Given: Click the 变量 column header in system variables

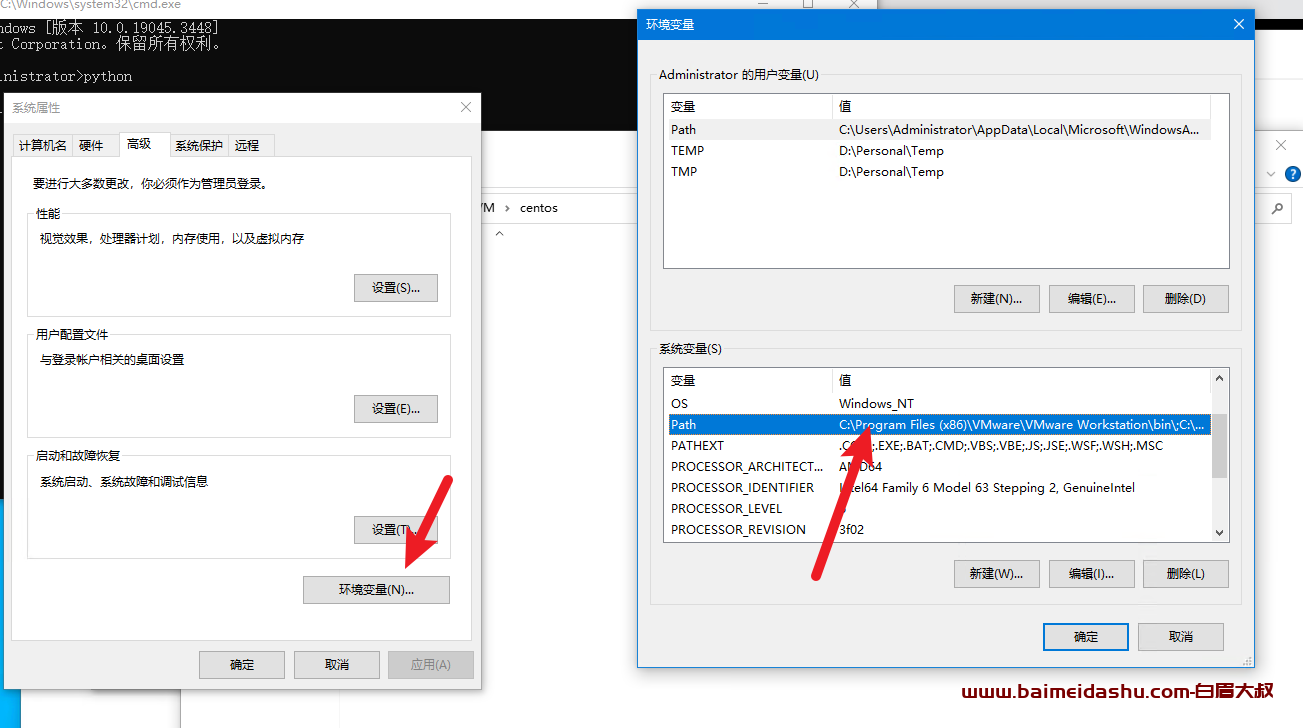Looking at the screenshot, I should tap(749, 381).
